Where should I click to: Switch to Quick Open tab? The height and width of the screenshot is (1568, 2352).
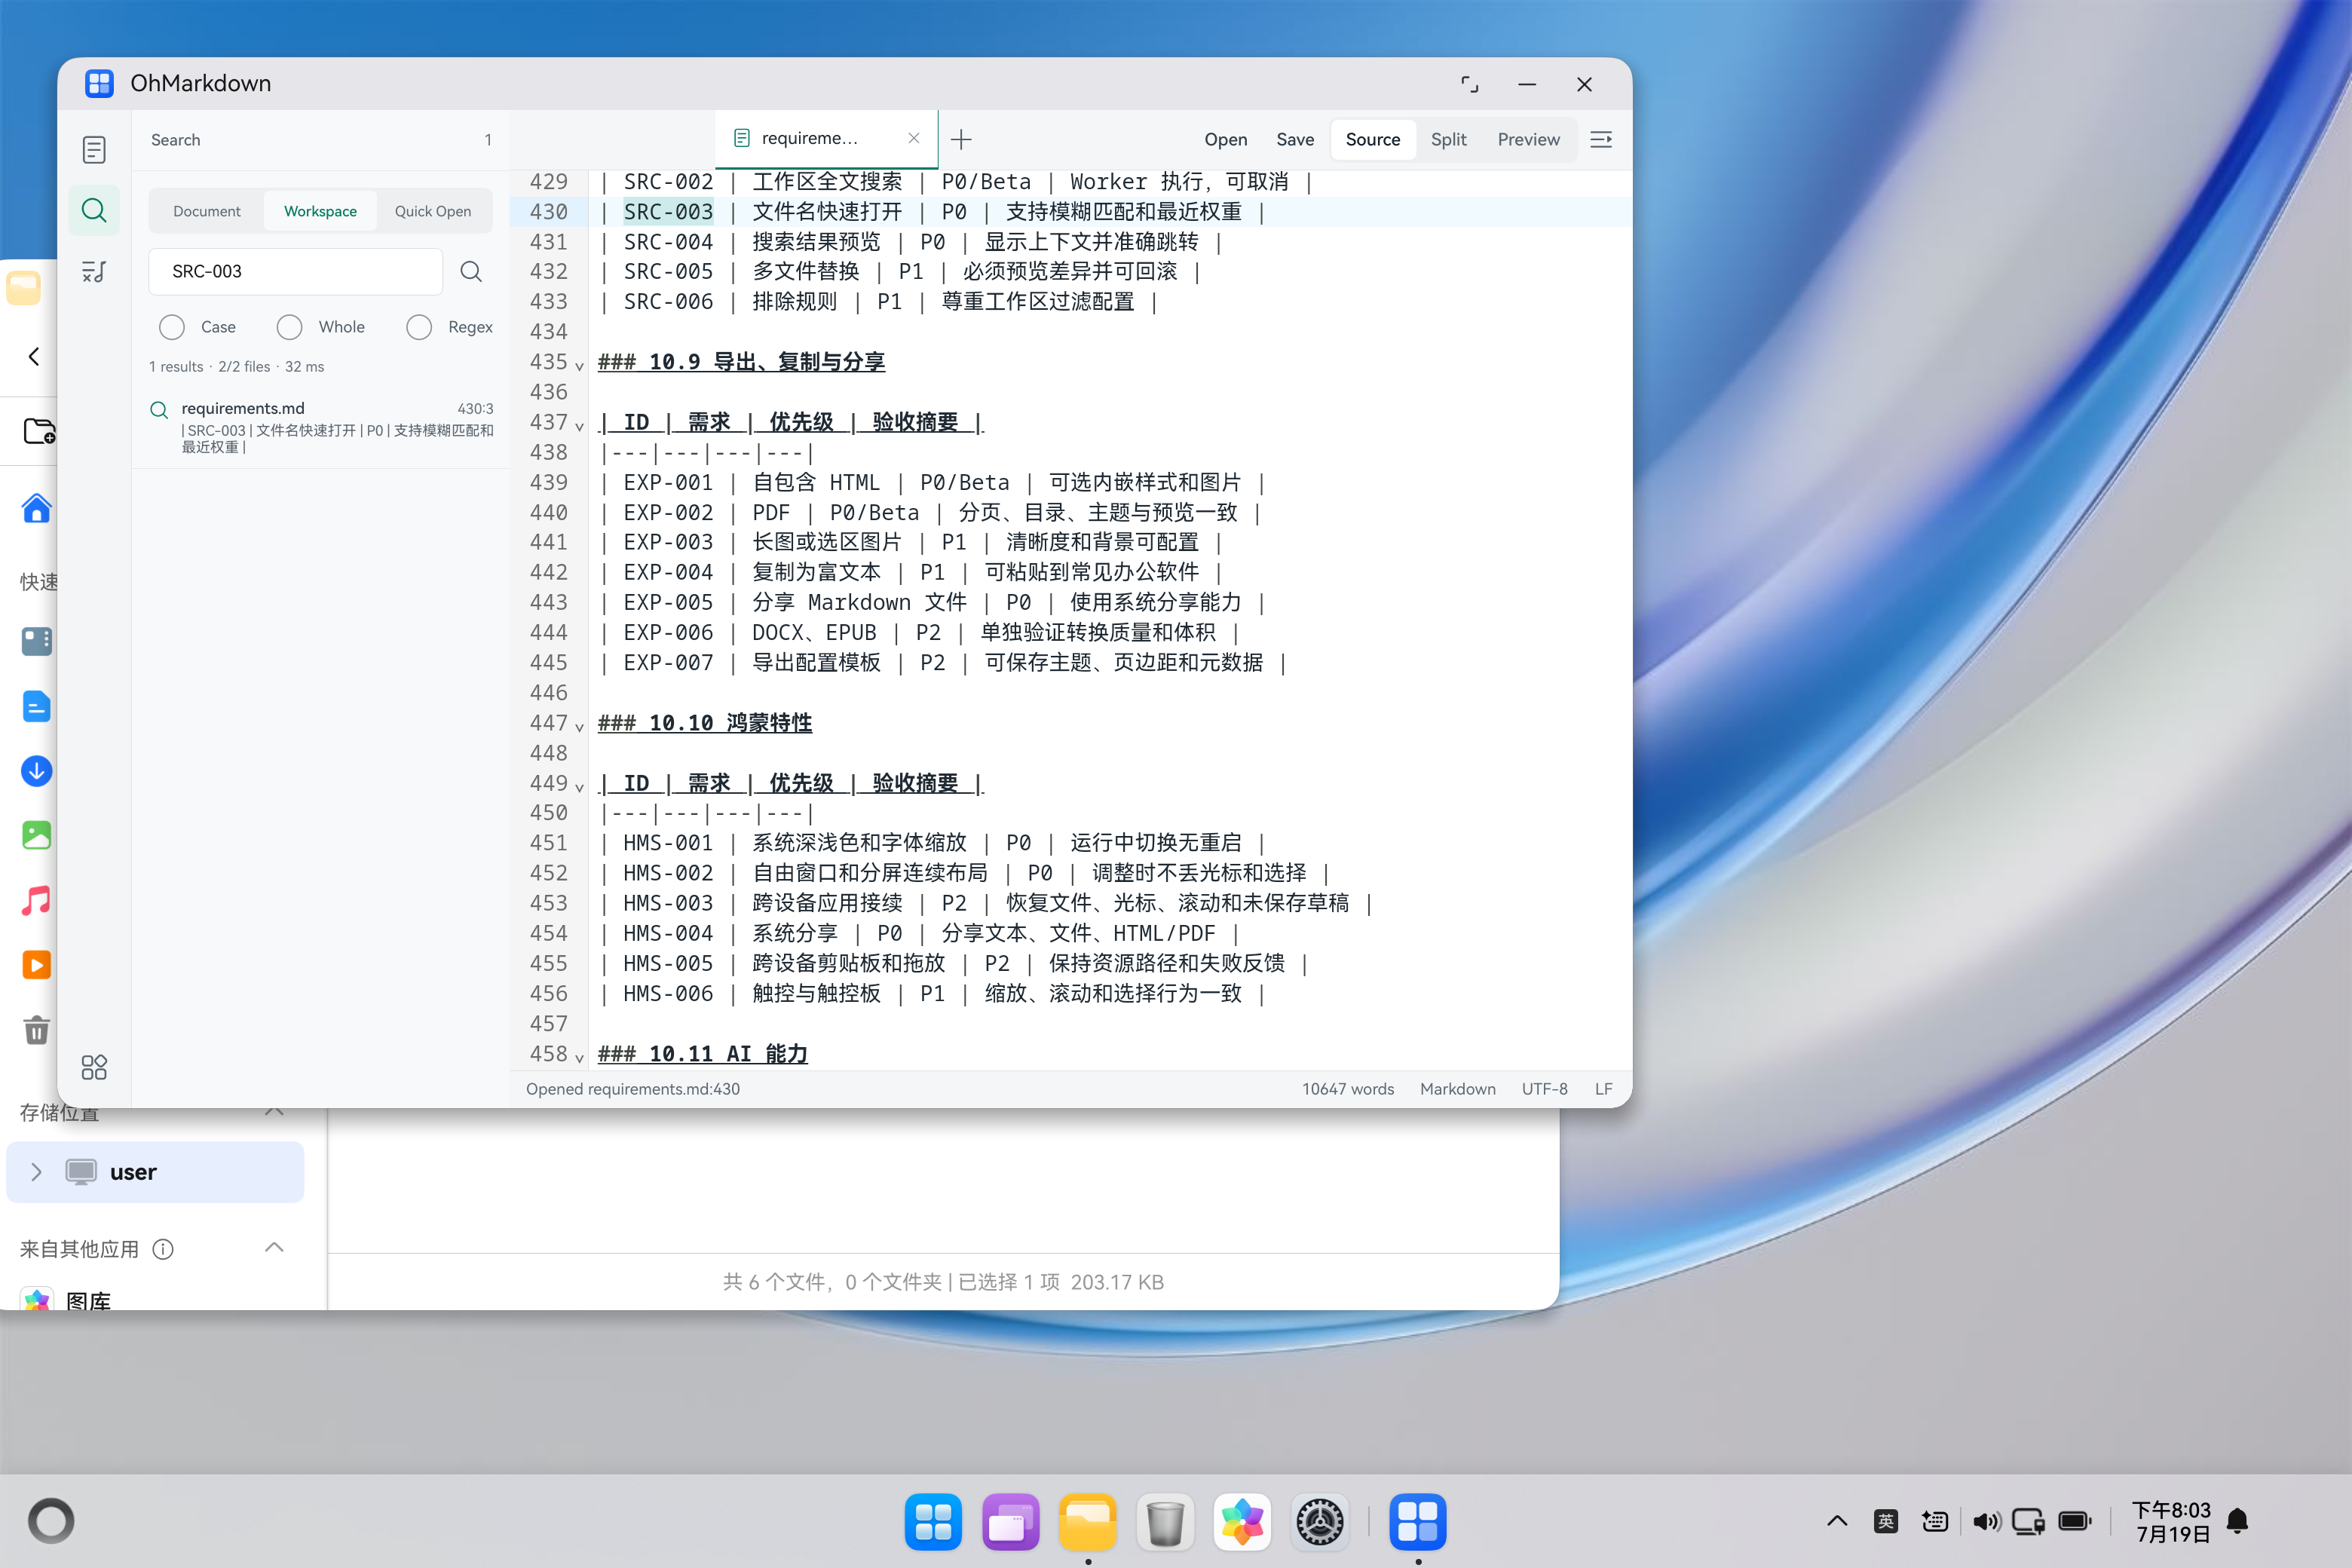(x=432, y=211)
